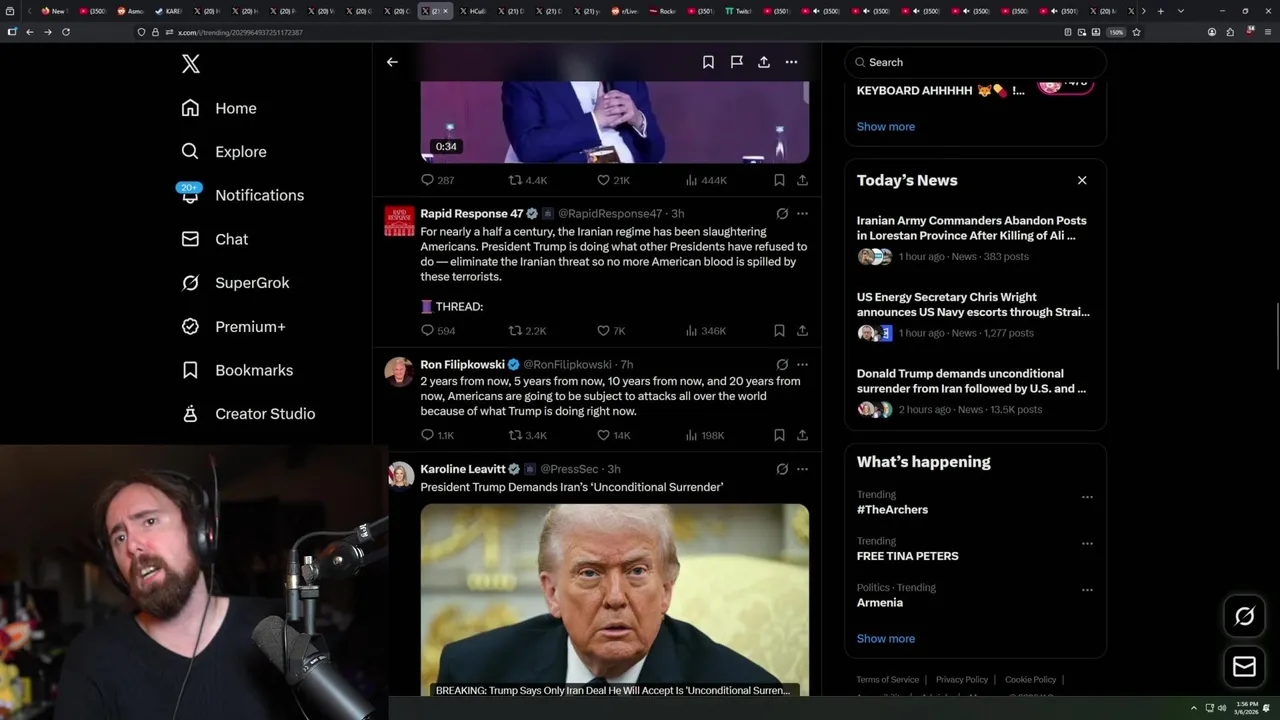1280x720 pixels.
Task: Repost Rapid Response 47 post
Action: (527, 331)
